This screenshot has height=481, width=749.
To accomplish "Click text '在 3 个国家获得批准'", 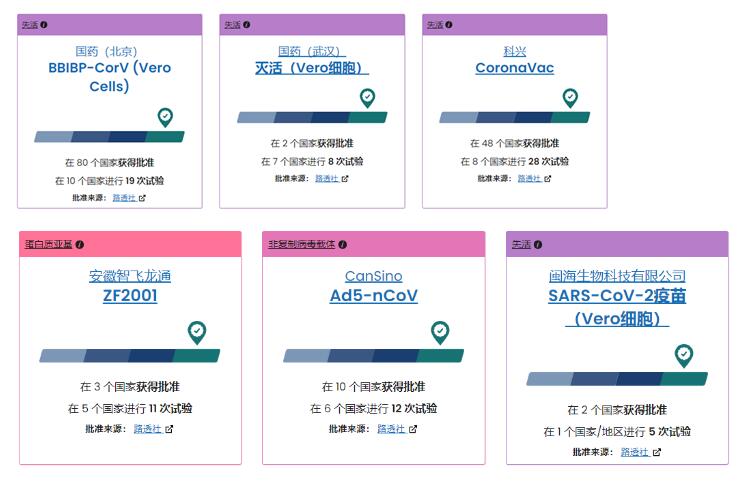I will coord(130,386).
